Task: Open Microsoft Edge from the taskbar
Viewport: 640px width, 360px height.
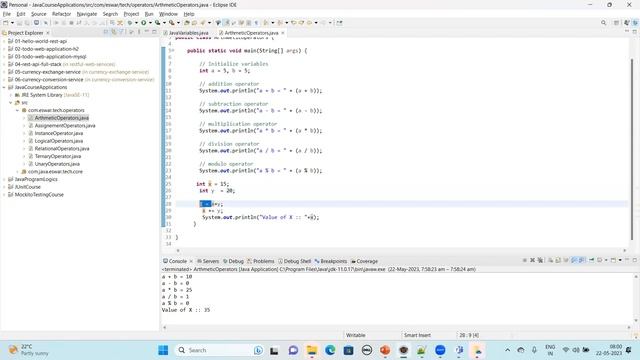Action: coord(330,350)
